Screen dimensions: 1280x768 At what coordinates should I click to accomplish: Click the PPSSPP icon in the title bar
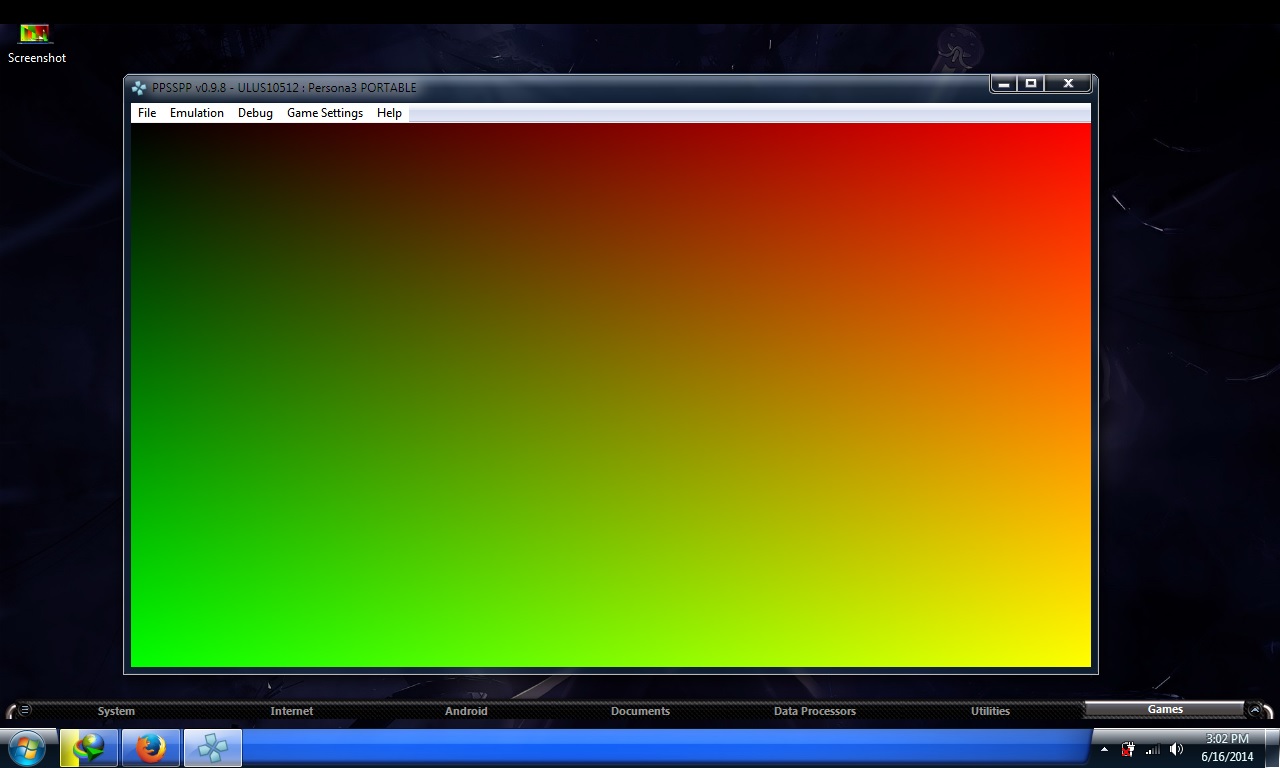139,88
